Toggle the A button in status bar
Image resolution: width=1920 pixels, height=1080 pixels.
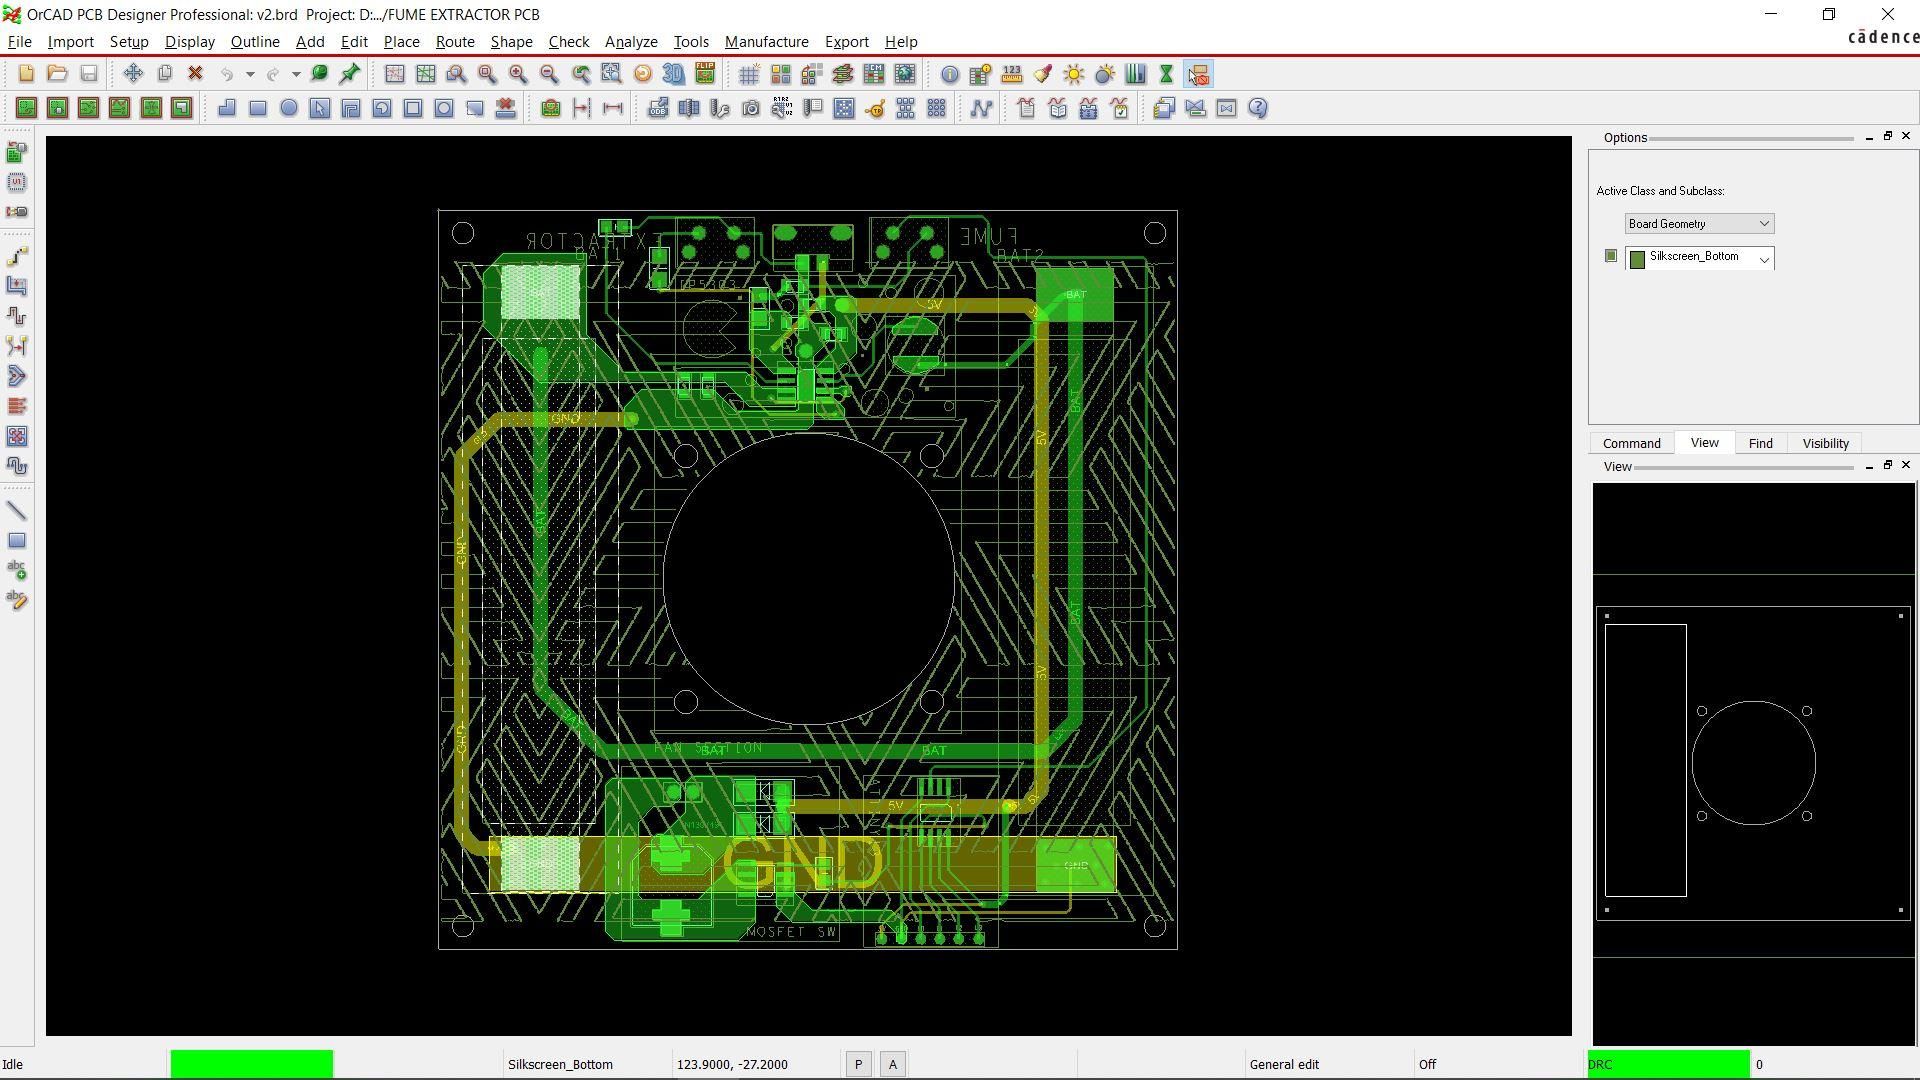pyautogui.click(x=893, y=1064)
